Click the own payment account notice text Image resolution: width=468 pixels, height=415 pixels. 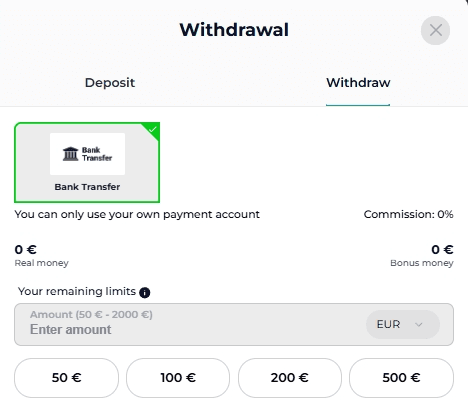(137, 214)
